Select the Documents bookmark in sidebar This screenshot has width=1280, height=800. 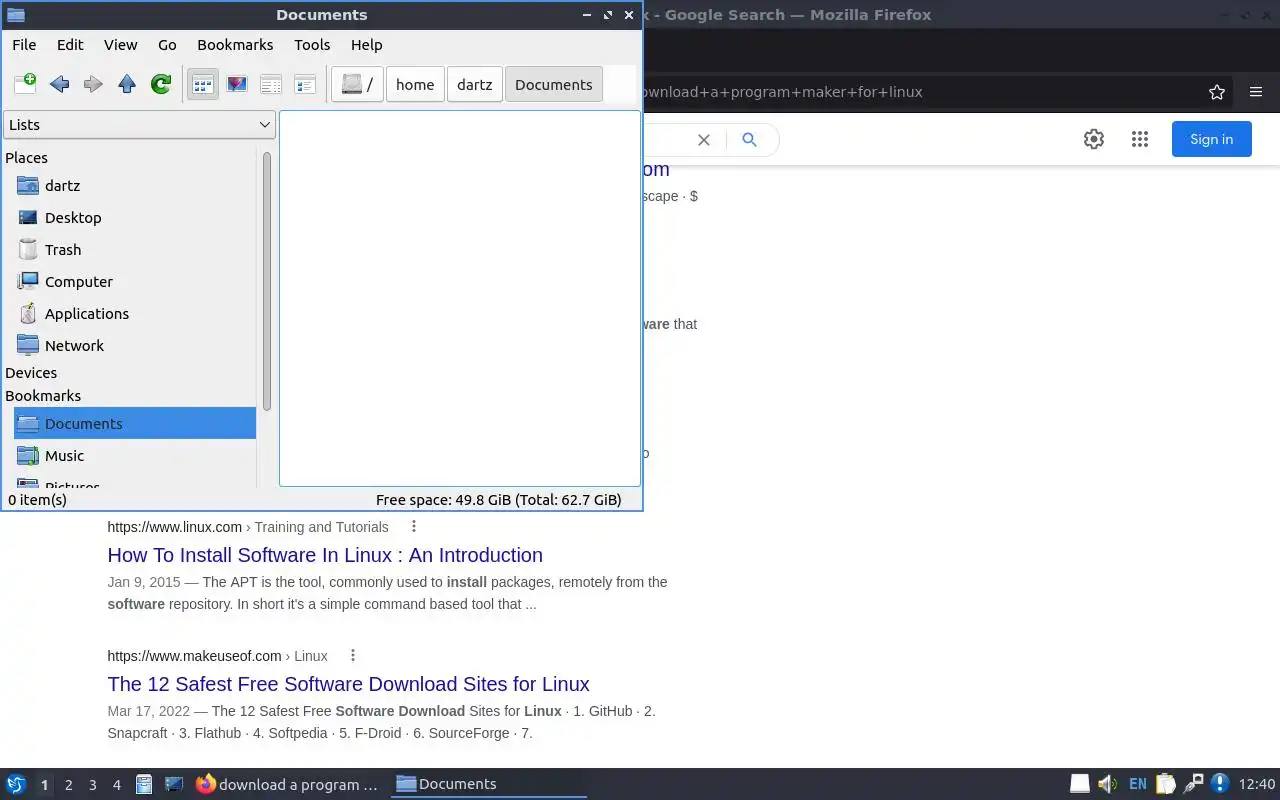tap(135, 424)
